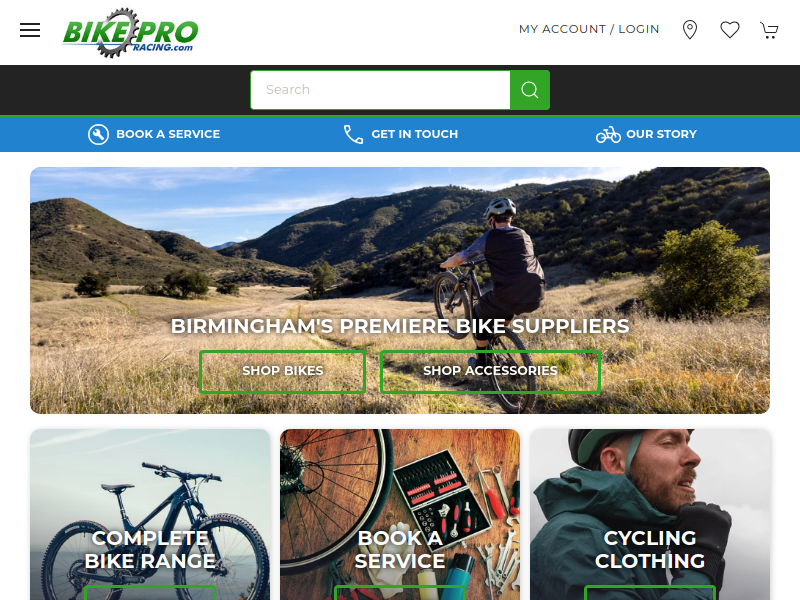Click the Shop Bikes button

[283, 371]
